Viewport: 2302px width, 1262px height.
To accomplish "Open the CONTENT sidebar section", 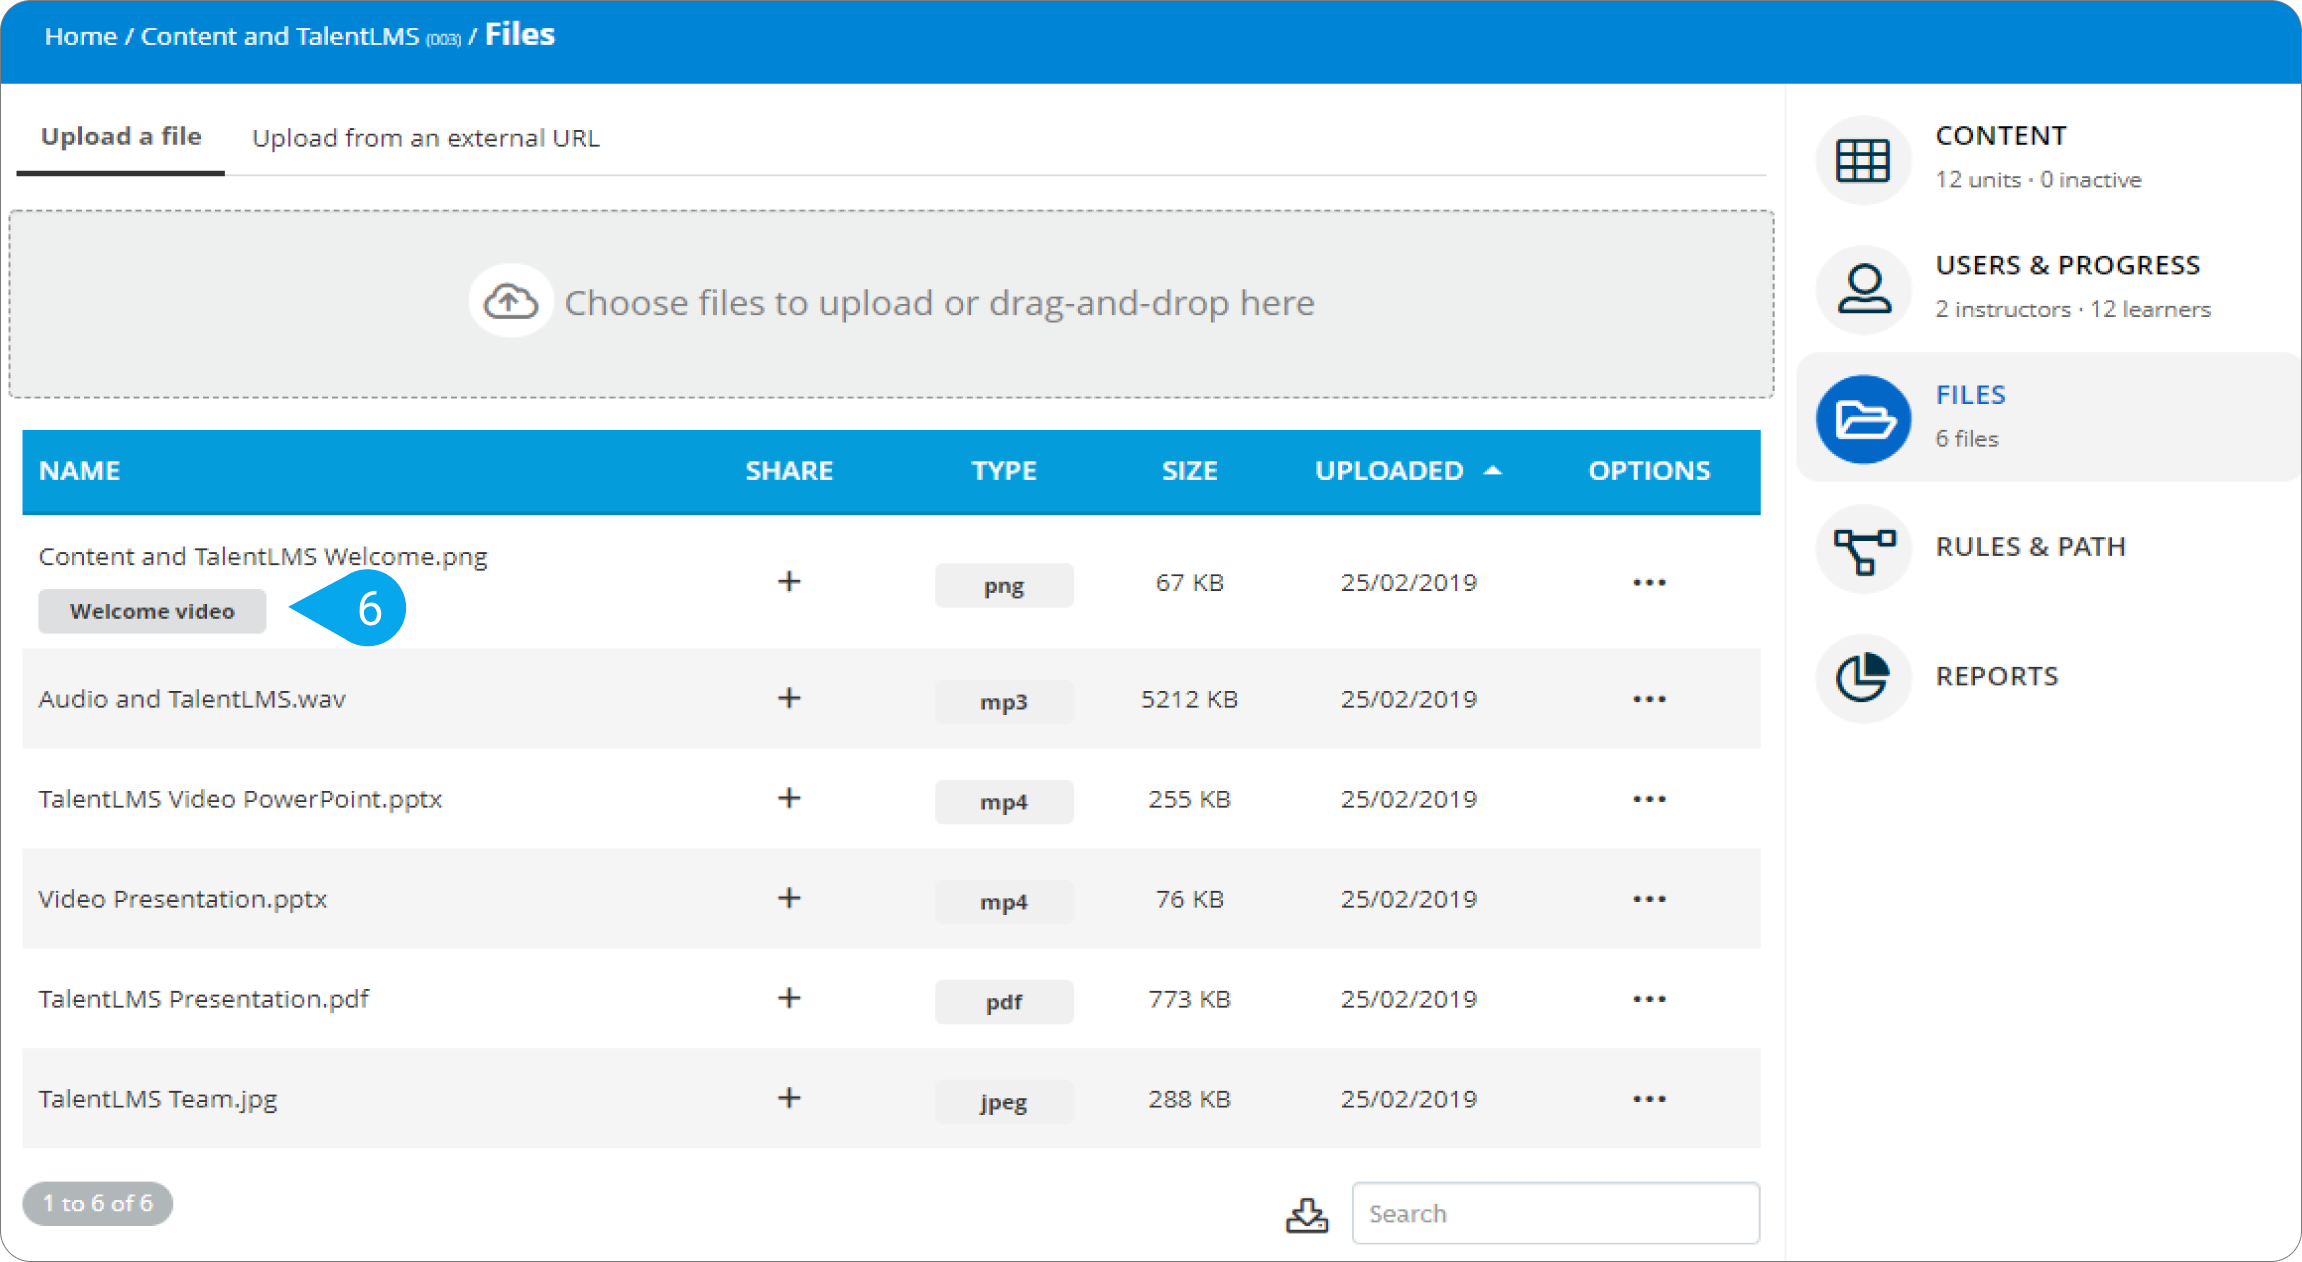I will click(x=2000, y=135).
